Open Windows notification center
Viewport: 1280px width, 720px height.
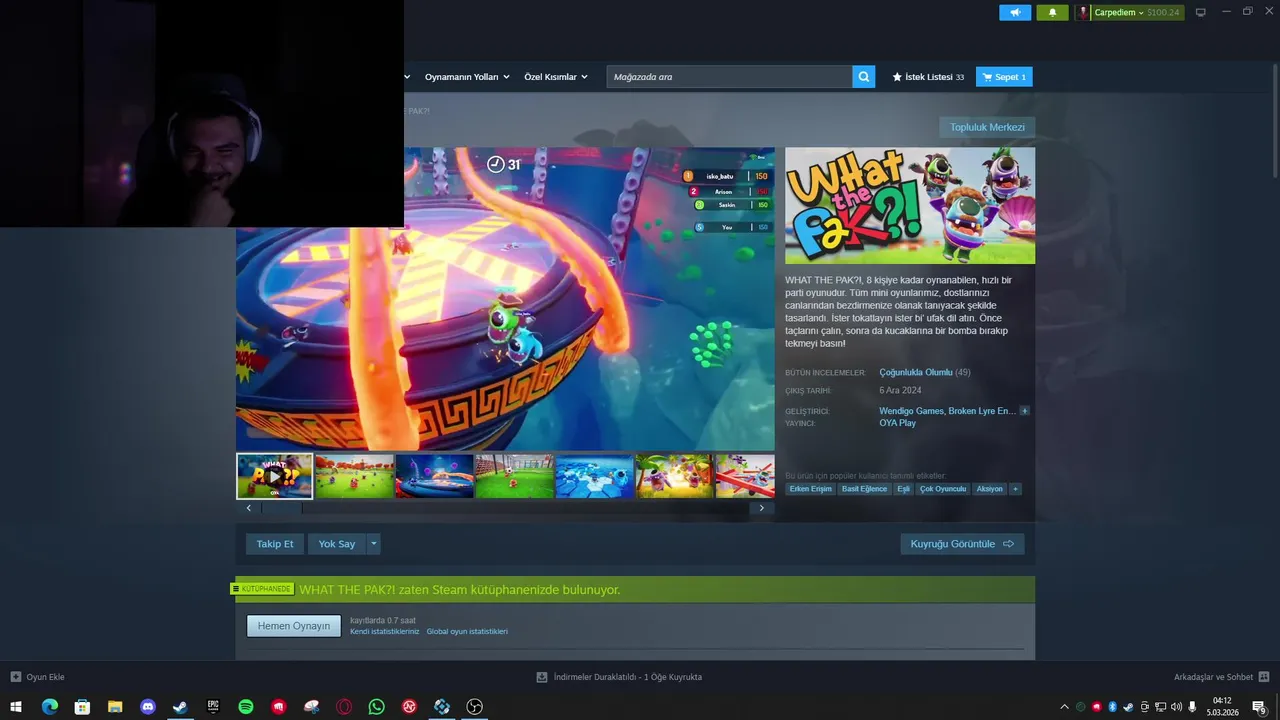[x=1260, y=707]
